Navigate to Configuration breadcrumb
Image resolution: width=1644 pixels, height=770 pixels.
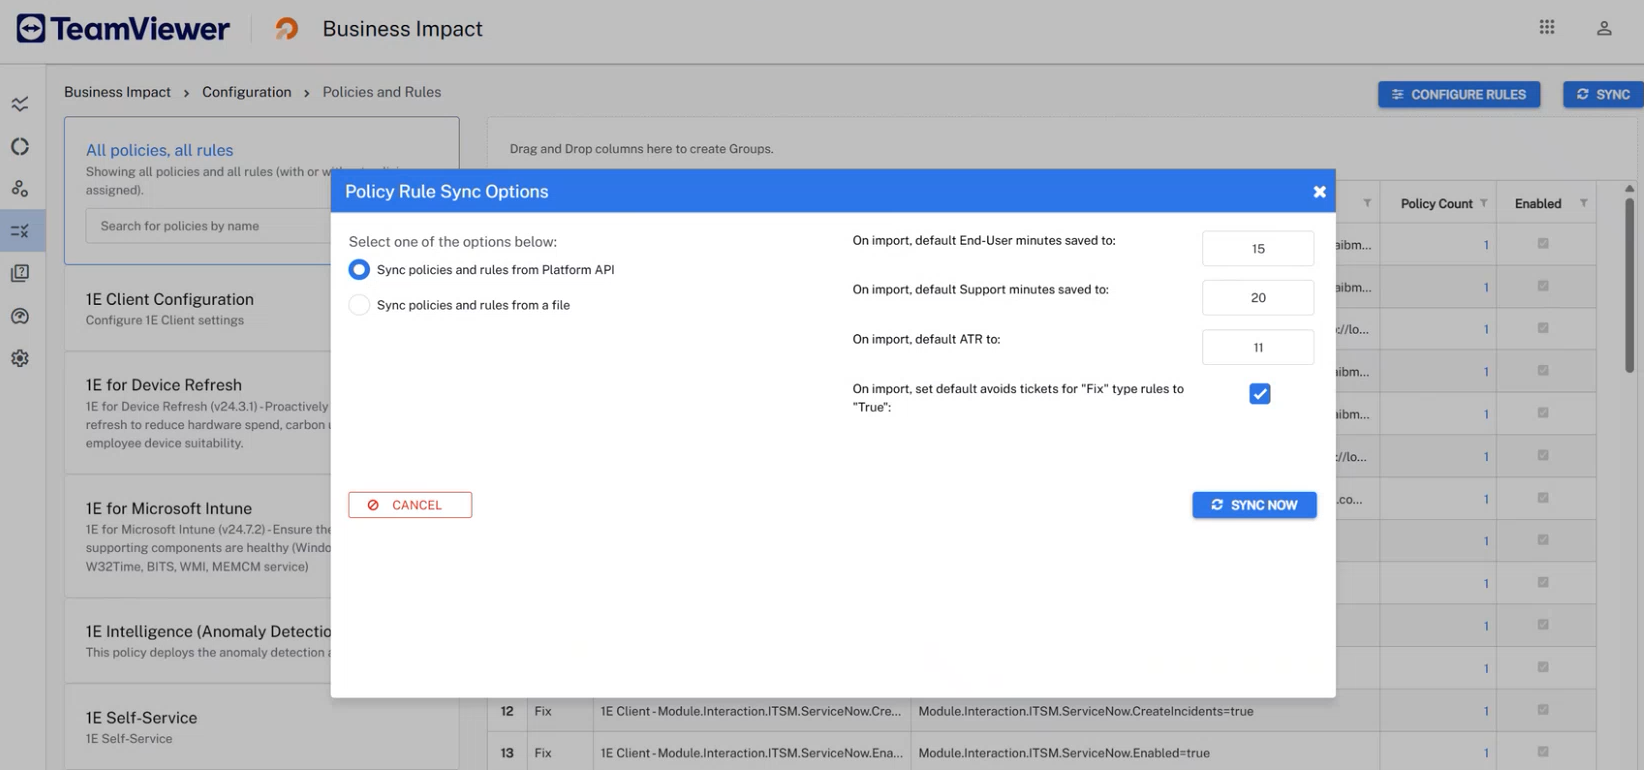246,92
